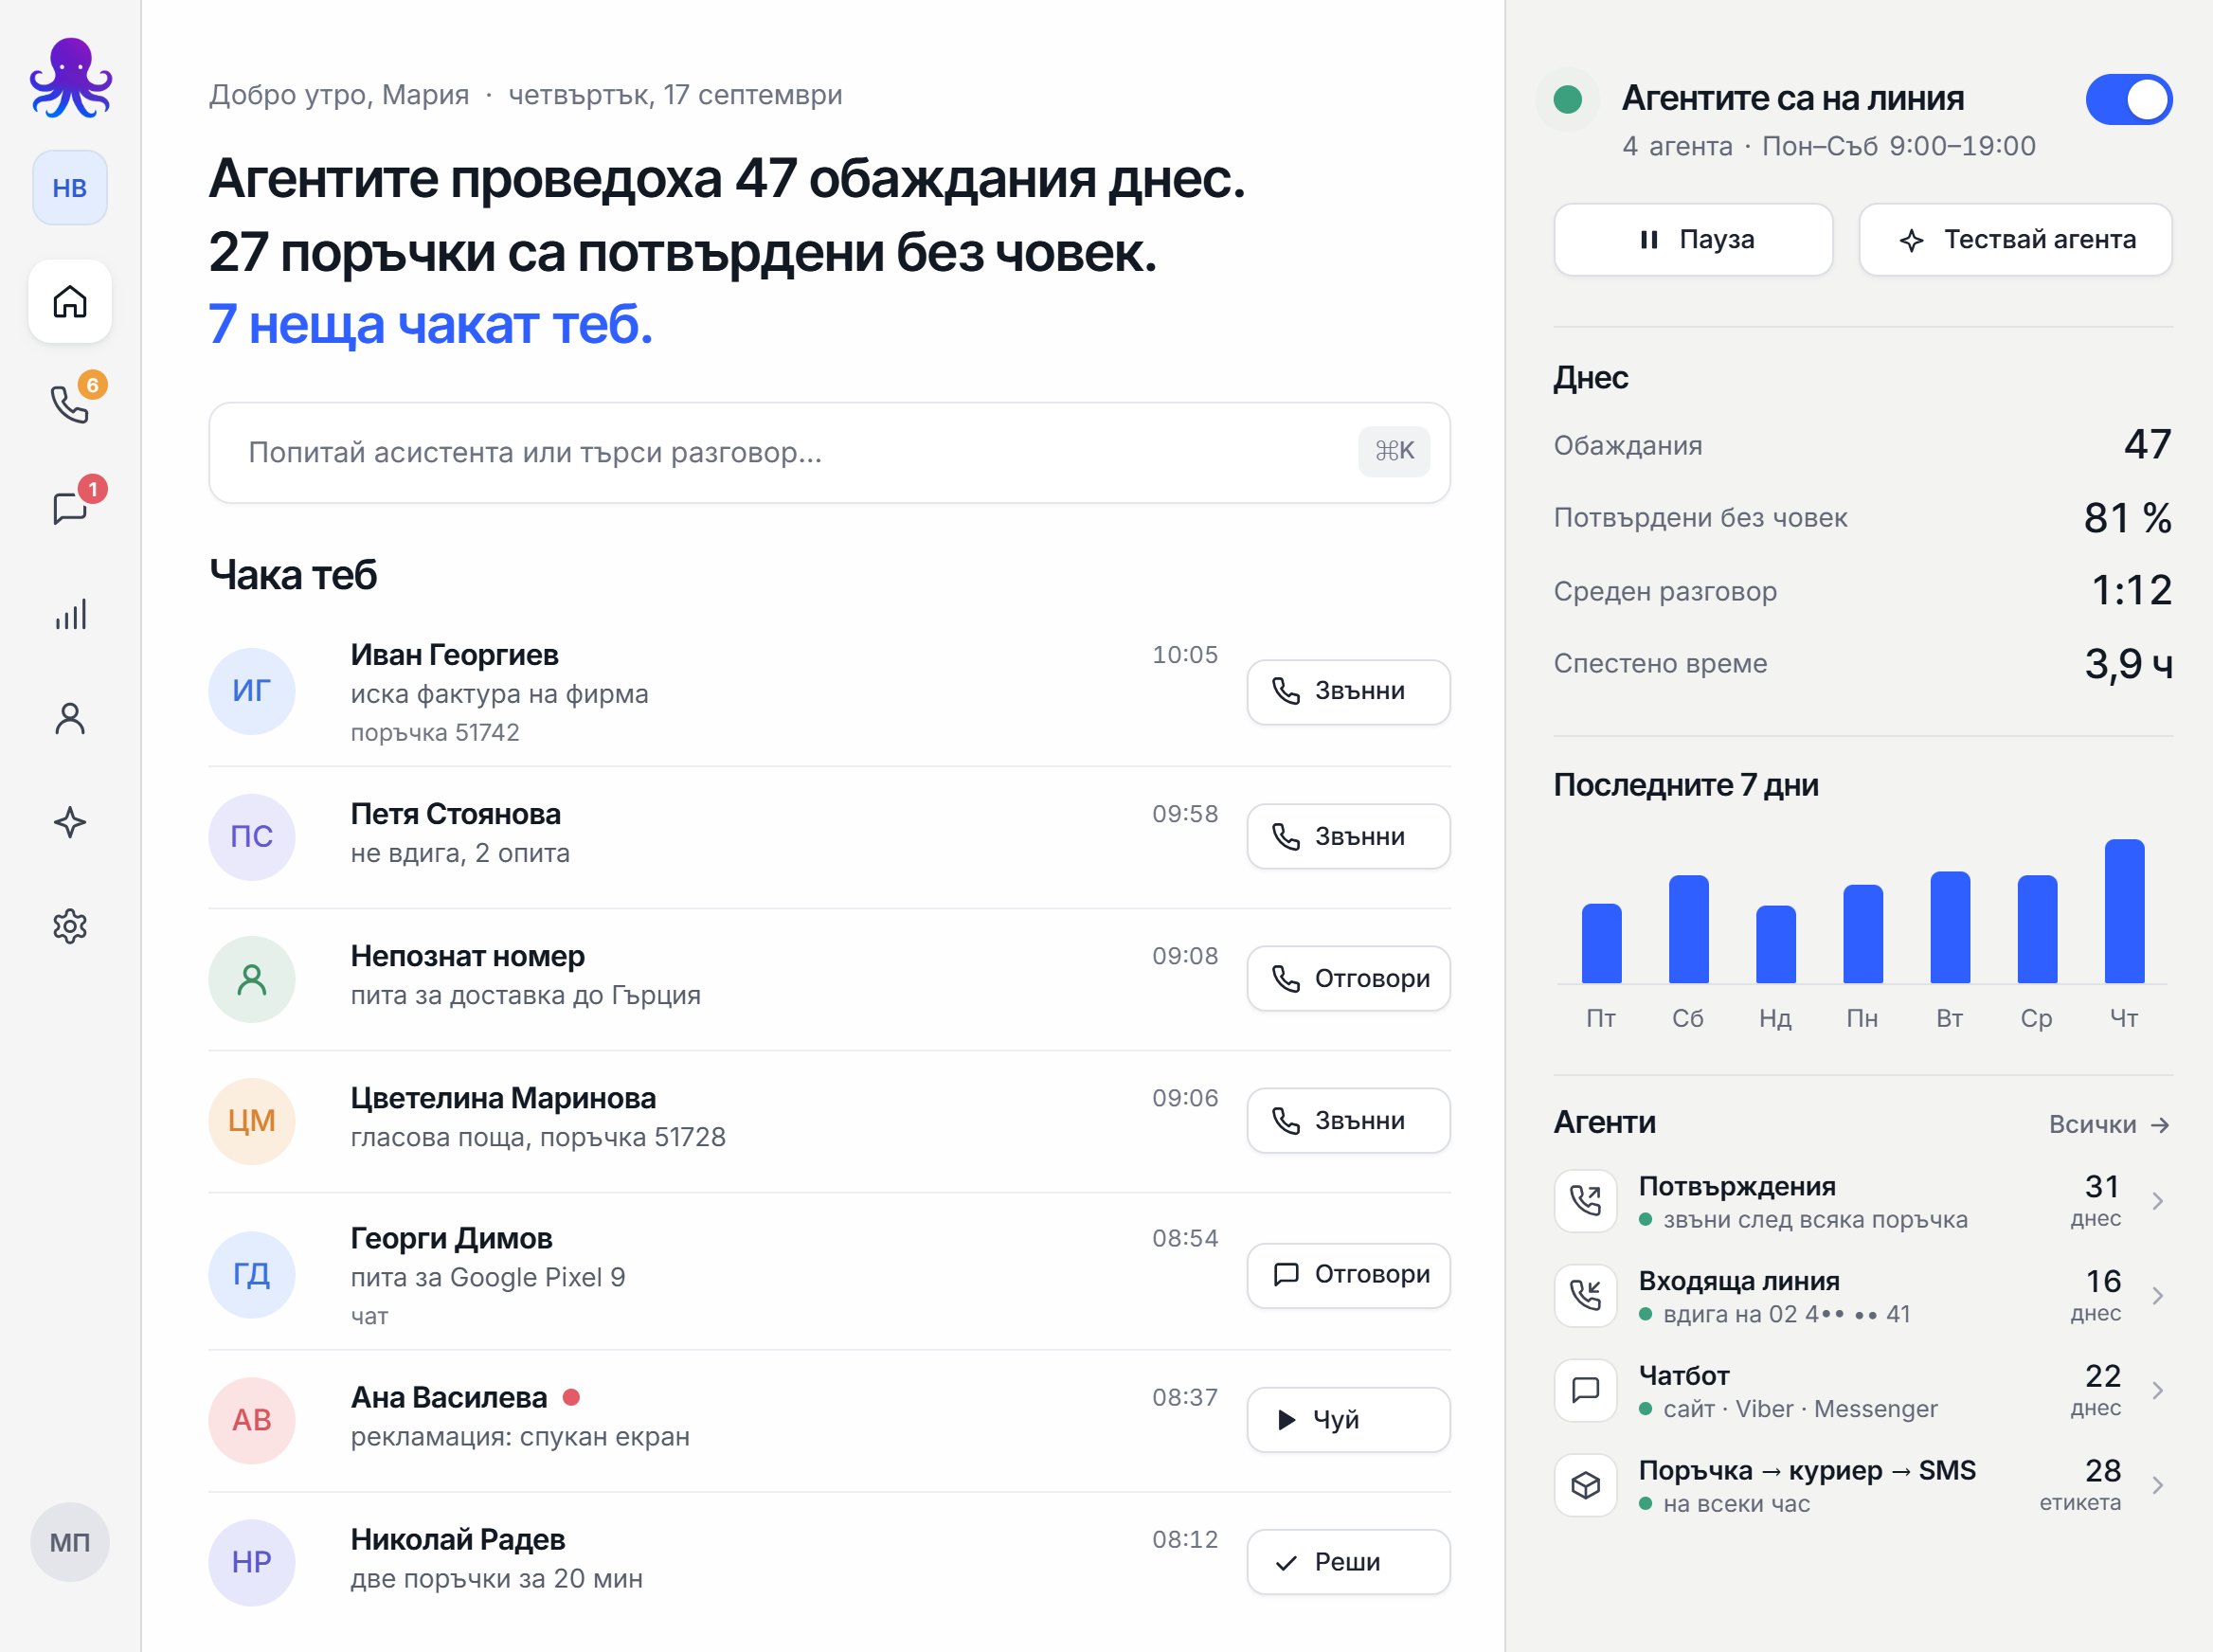Click the Входяща линия incoming call icon
The height and width of the screenshot is (1652, 2213).
1585,1295
